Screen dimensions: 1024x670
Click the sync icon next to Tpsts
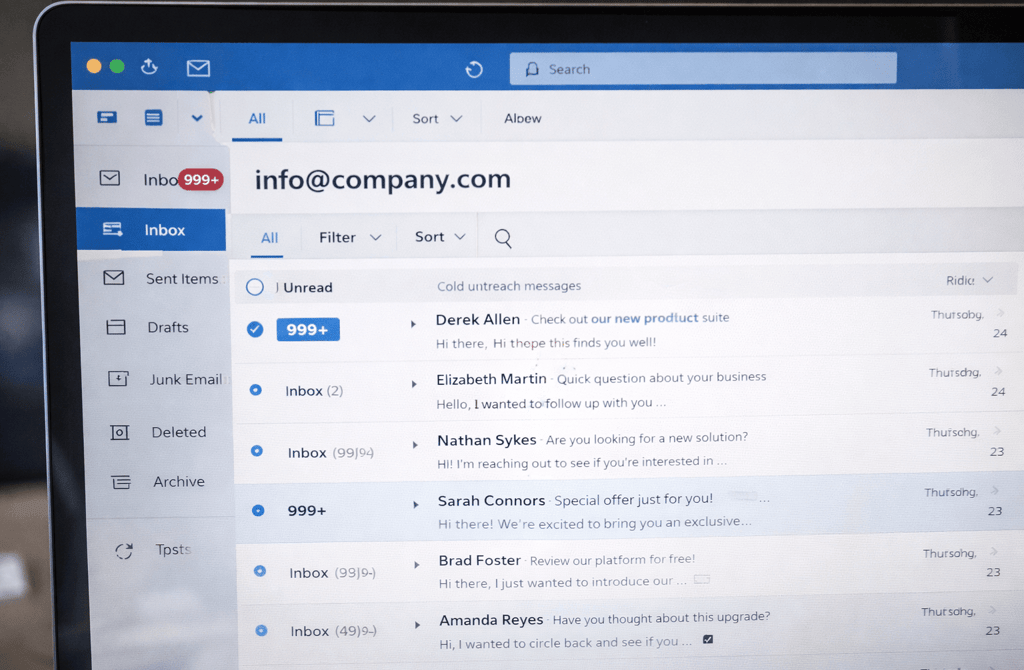(124, 549)
